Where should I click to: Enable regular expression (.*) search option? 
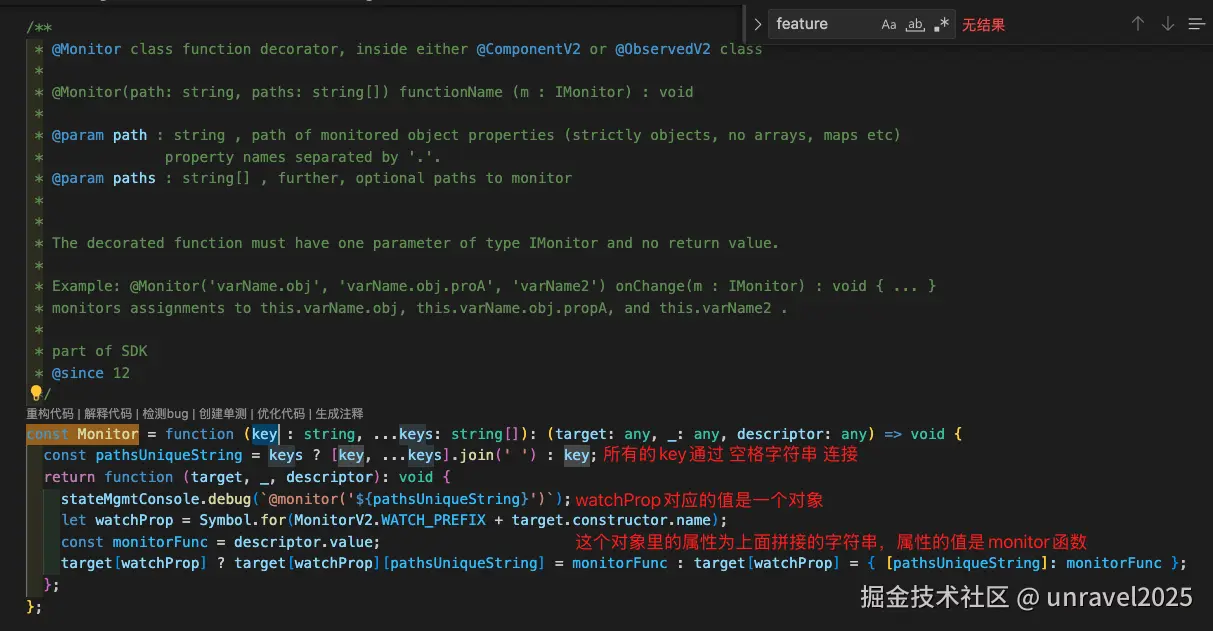coord(941,25)
